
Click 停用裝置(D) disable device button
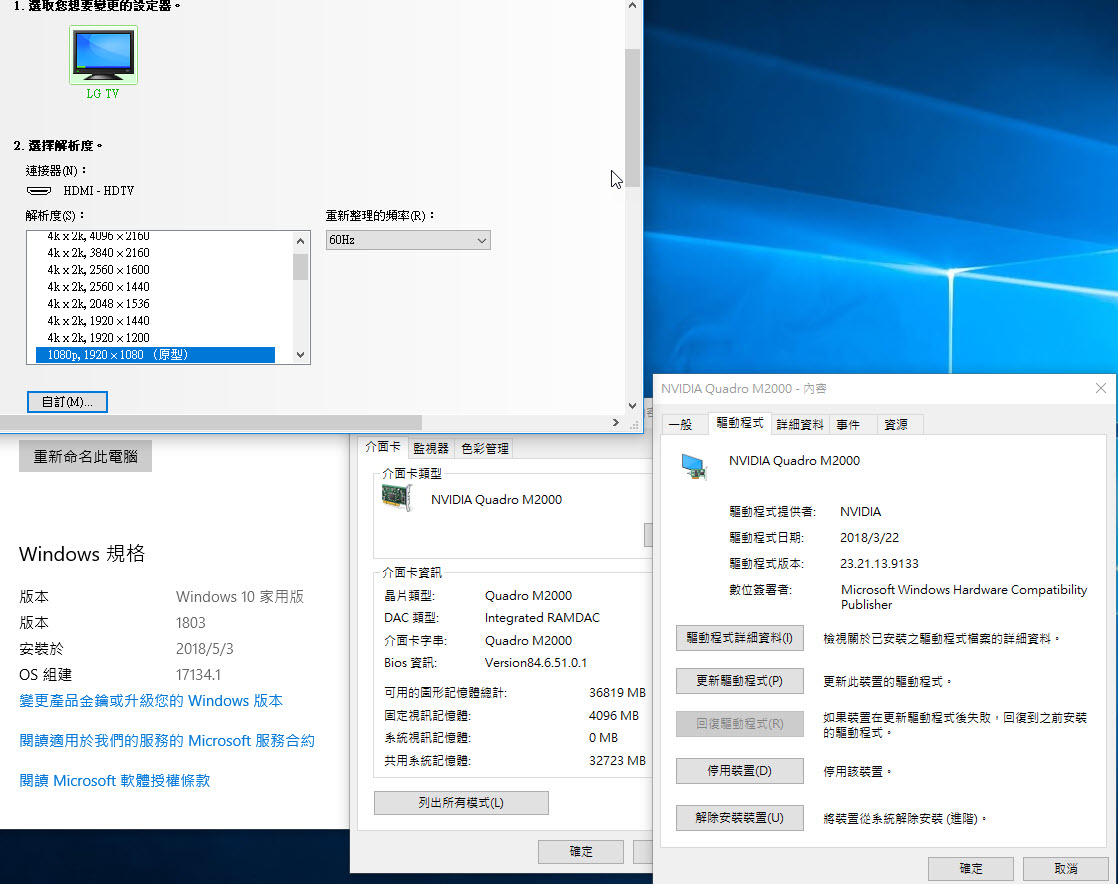point(739,771)
